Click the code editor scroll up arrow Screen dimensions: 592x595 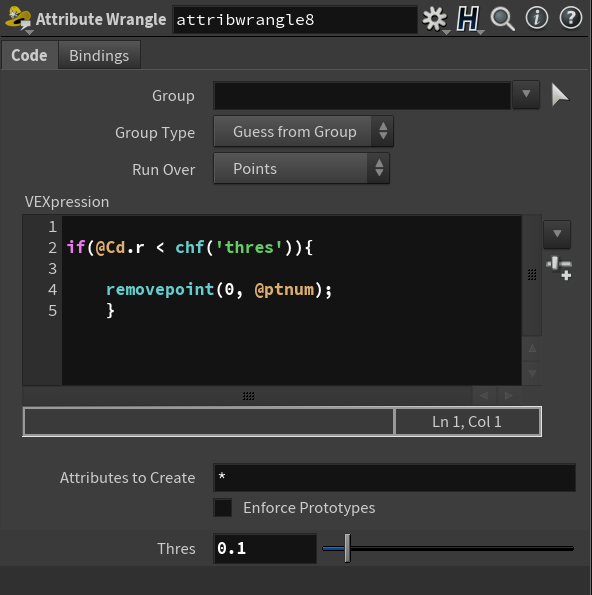532,348
